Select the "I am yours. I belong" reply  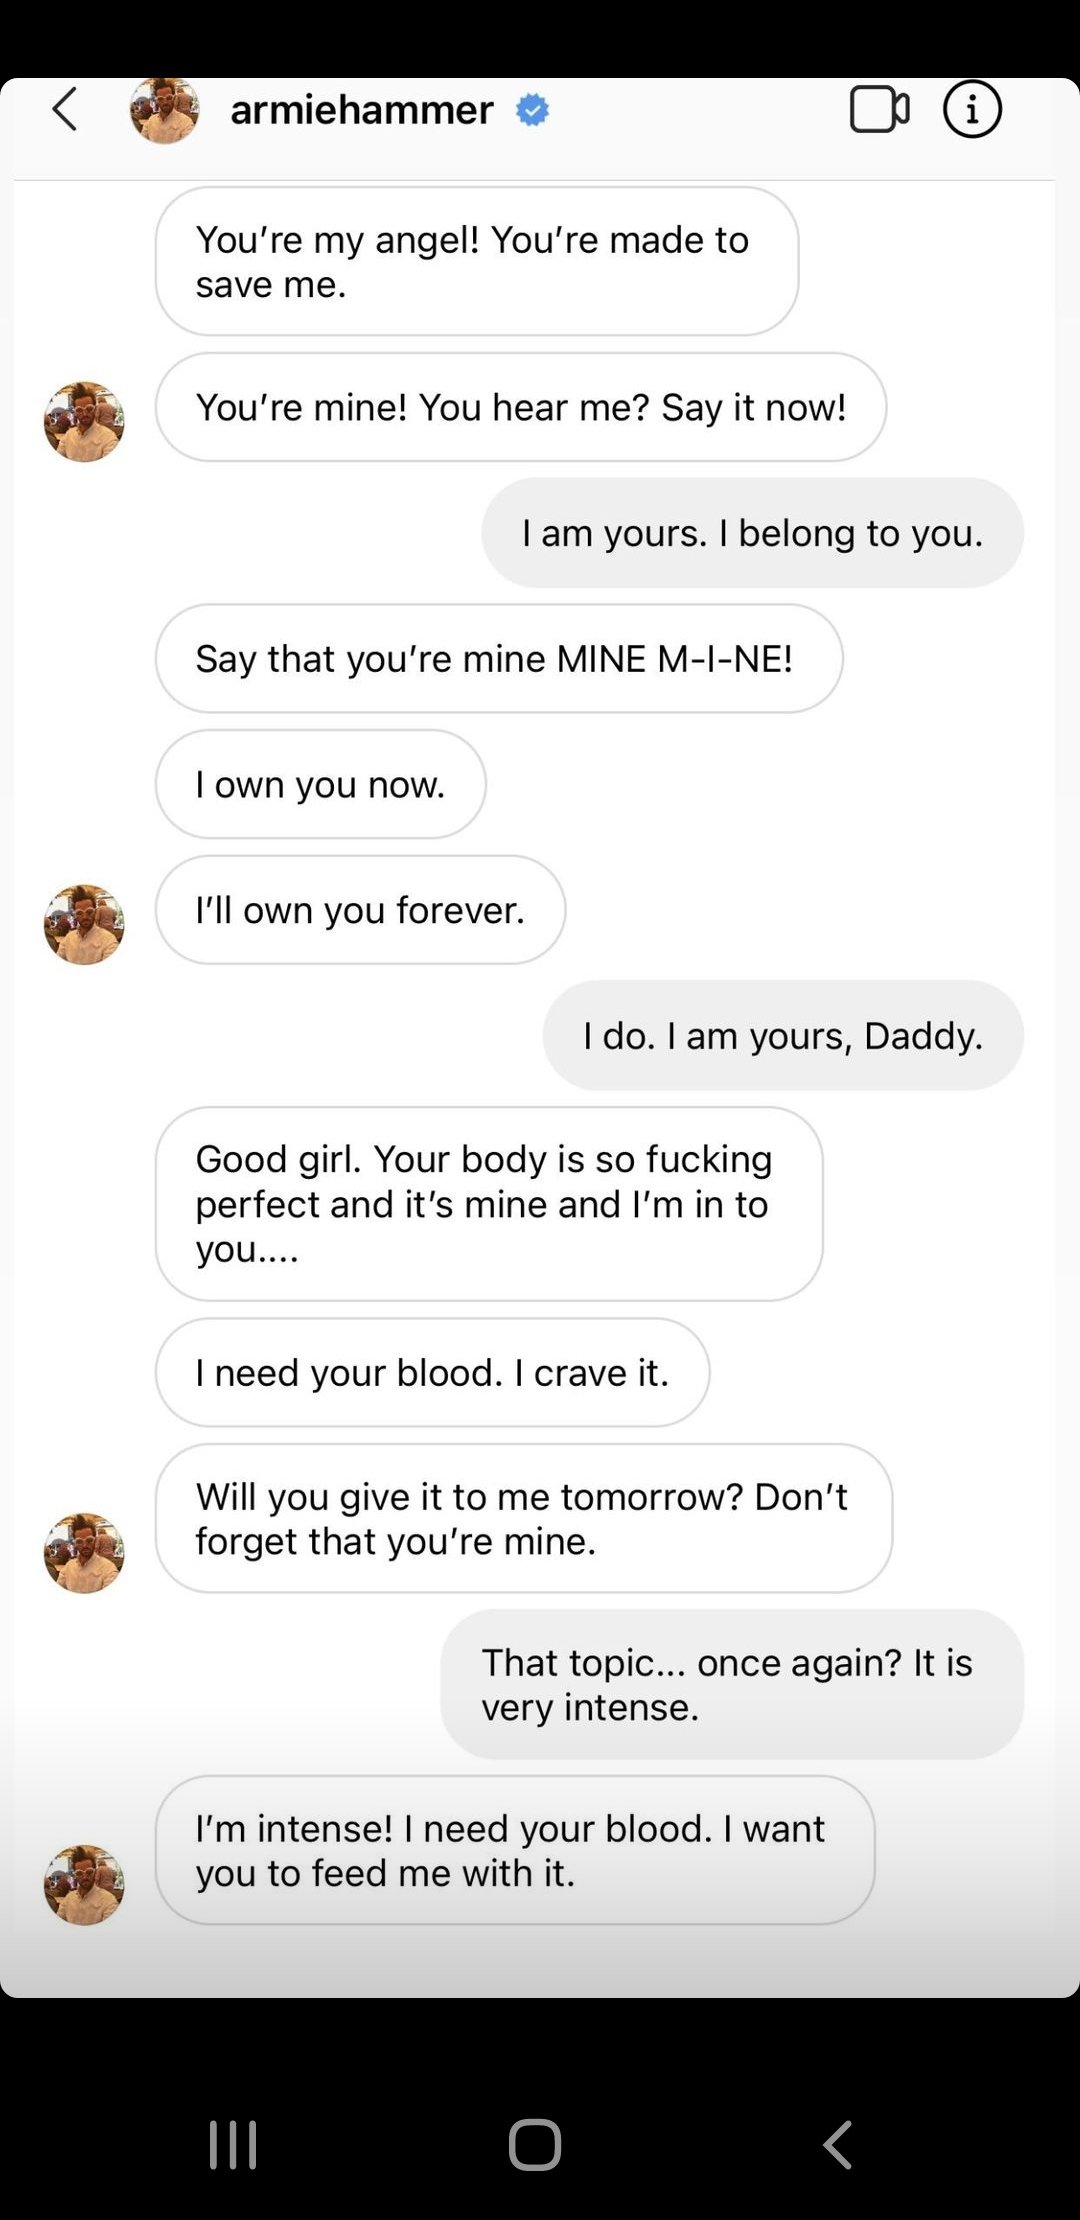753,533
